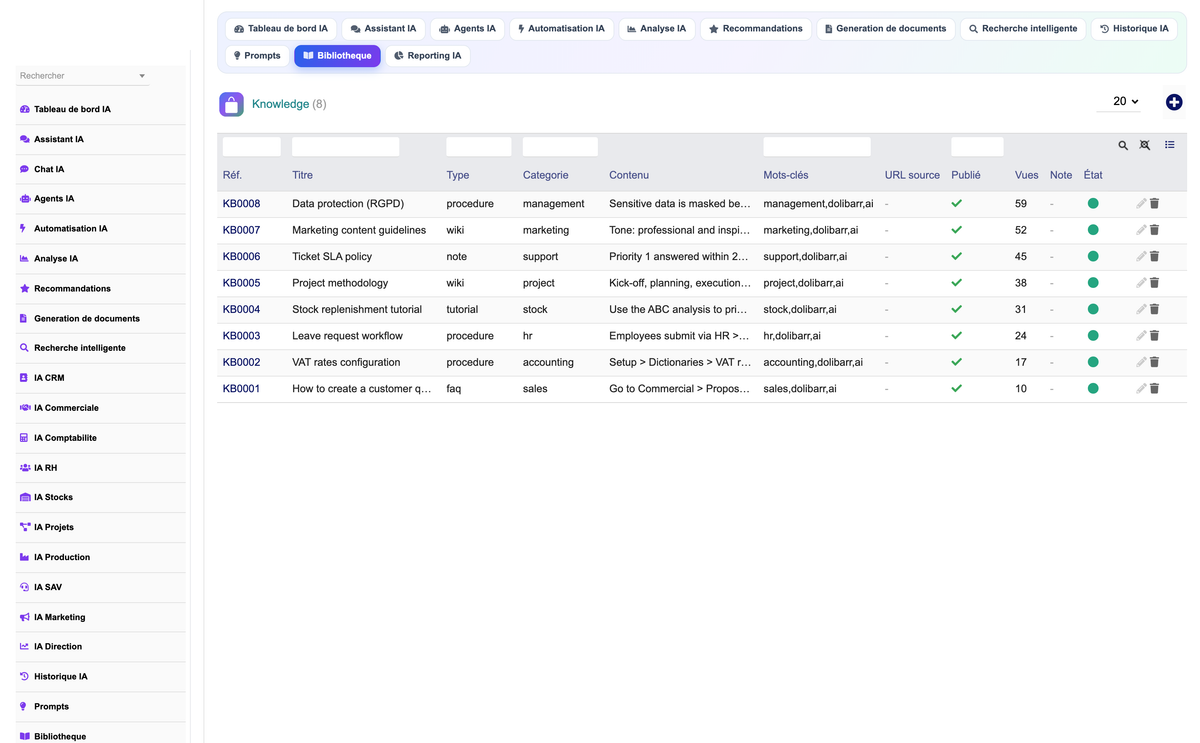Switch to the Assistant IA tab
This screenshot has width=1200, height=743.
[x=383, y=29]
